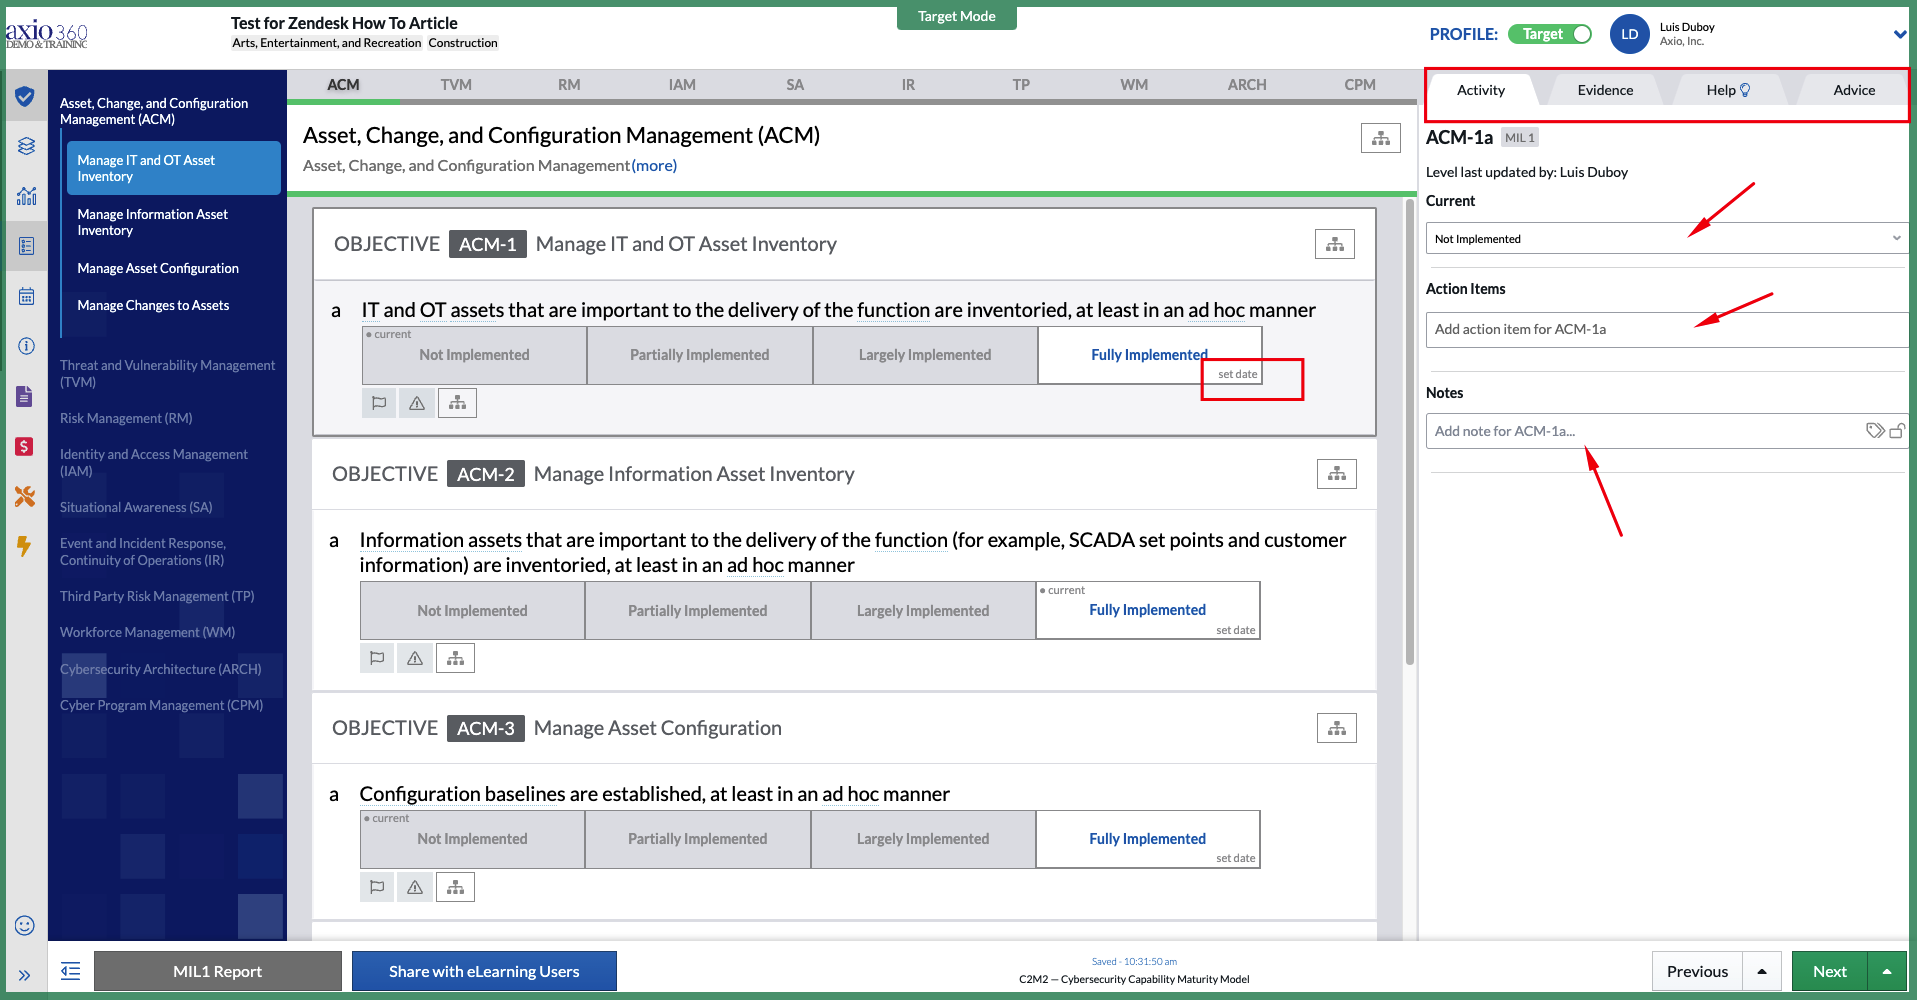The width and height of the screenshot is (1917, 1000).
Task: Open the Current level dropdown showing Not Implemented
Action: 1665,238
